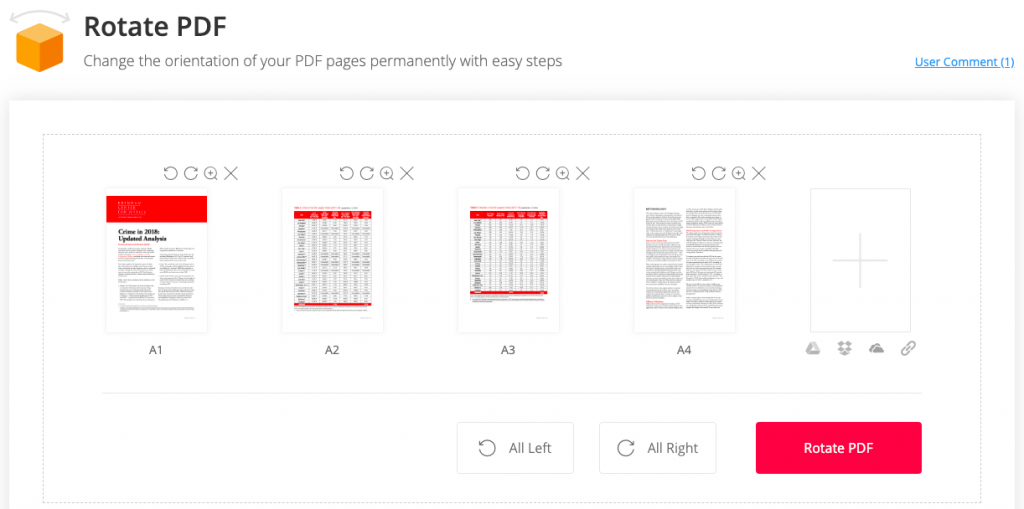The height and width of the screenshot is (509, 1024).
Task: Open the User Comment (1) link
Action: pos(964,62)
